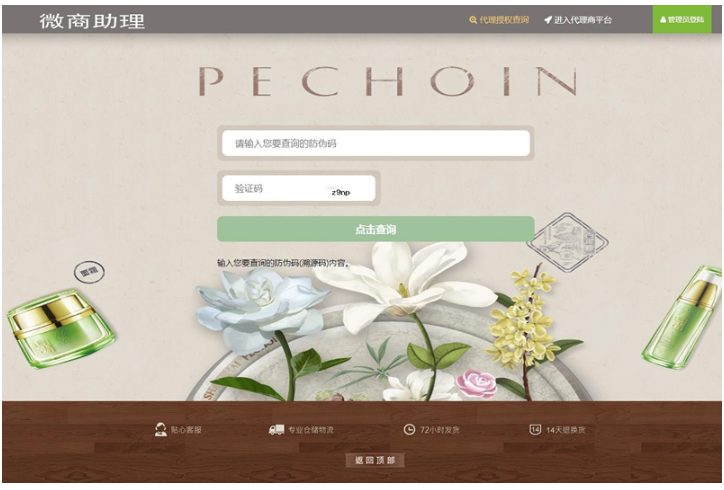Click the 贴心客服 footer text
This screenshot has height=490, width=724.
point(186,430)
